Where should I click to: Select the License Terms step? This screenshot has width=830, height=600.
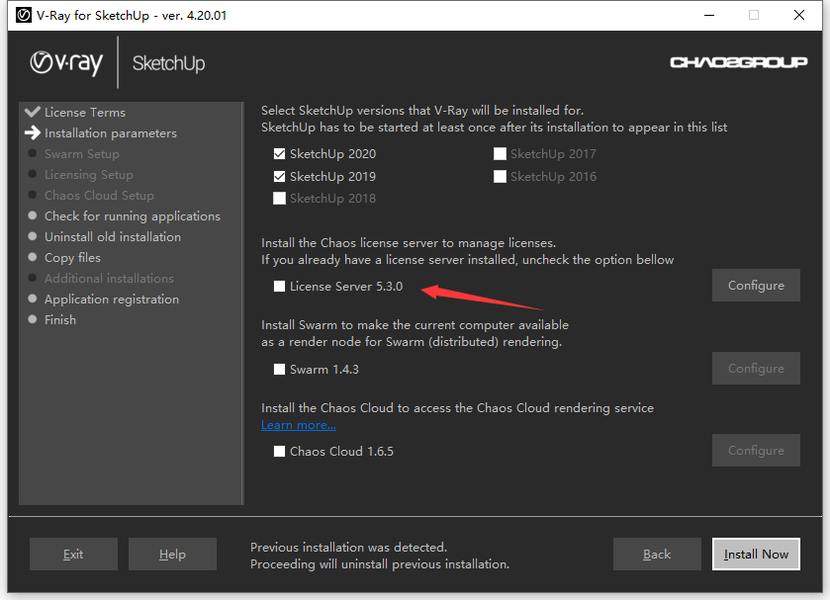85,112
